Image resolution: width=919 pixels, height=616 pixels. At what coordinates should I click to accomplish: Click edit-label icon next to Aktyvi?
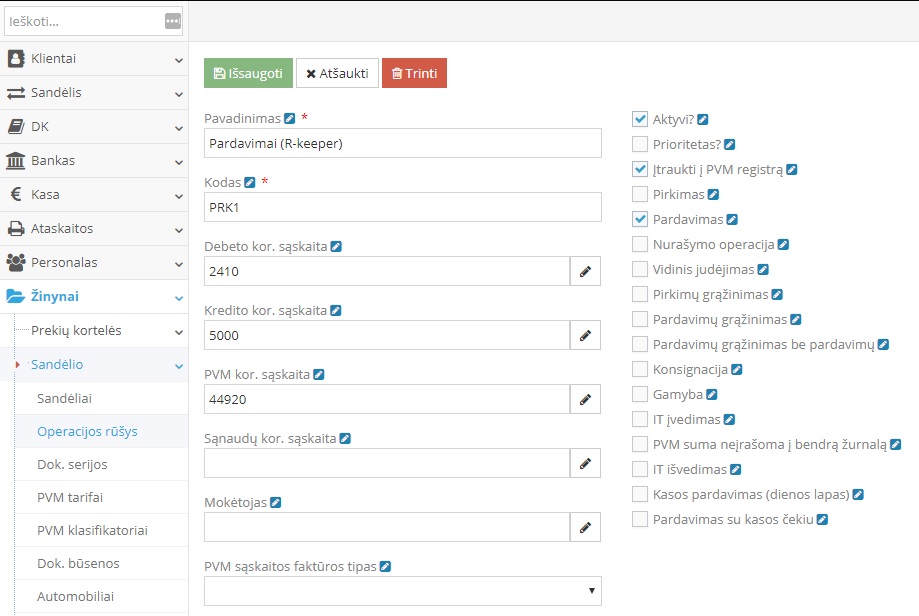703,120
